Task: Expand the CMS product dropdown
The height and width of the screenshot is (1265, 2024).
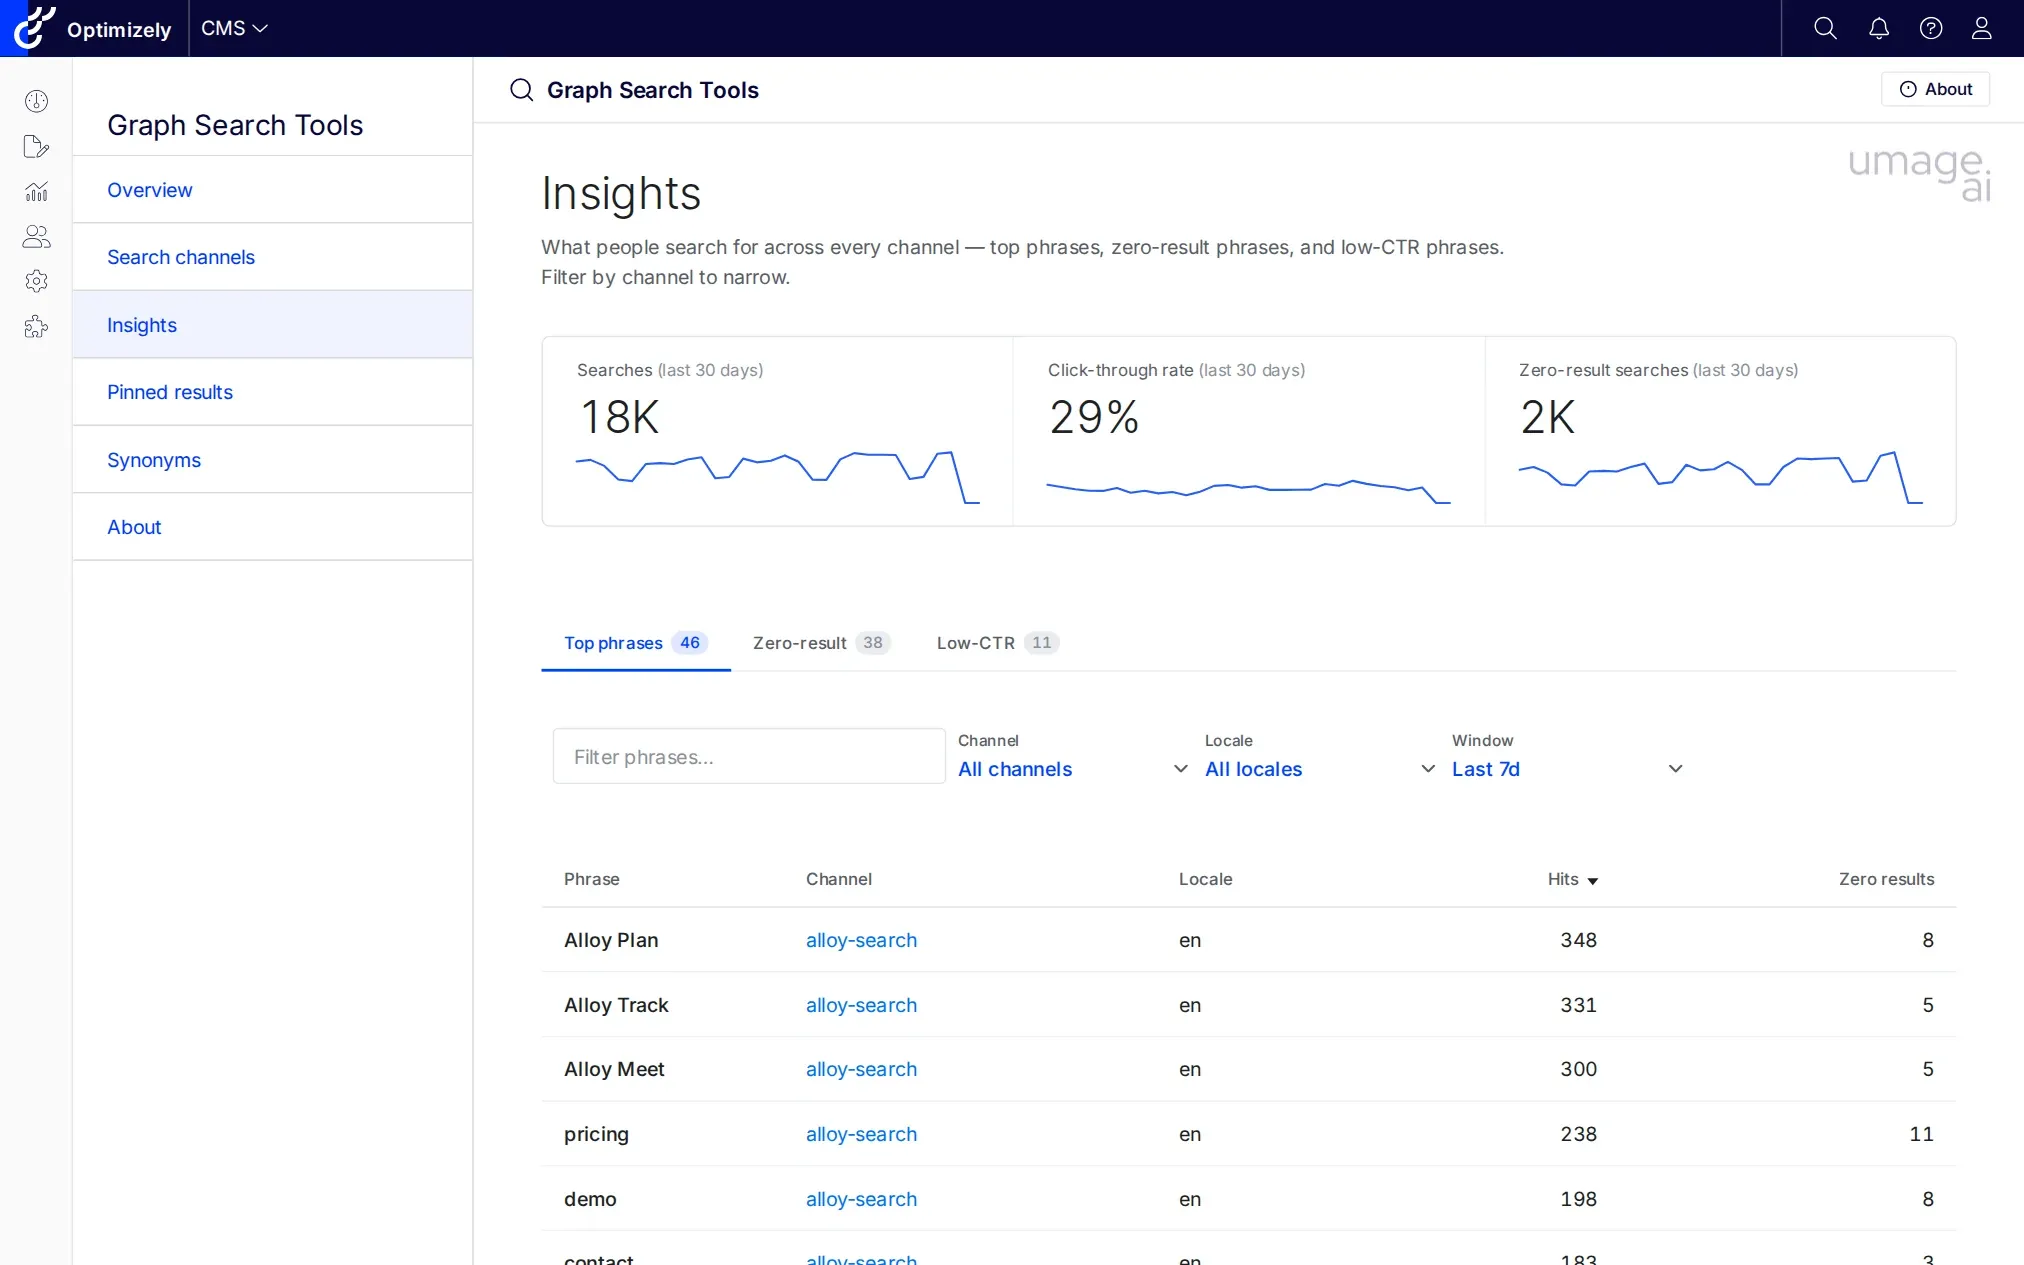Action: [x=235, y=28]
